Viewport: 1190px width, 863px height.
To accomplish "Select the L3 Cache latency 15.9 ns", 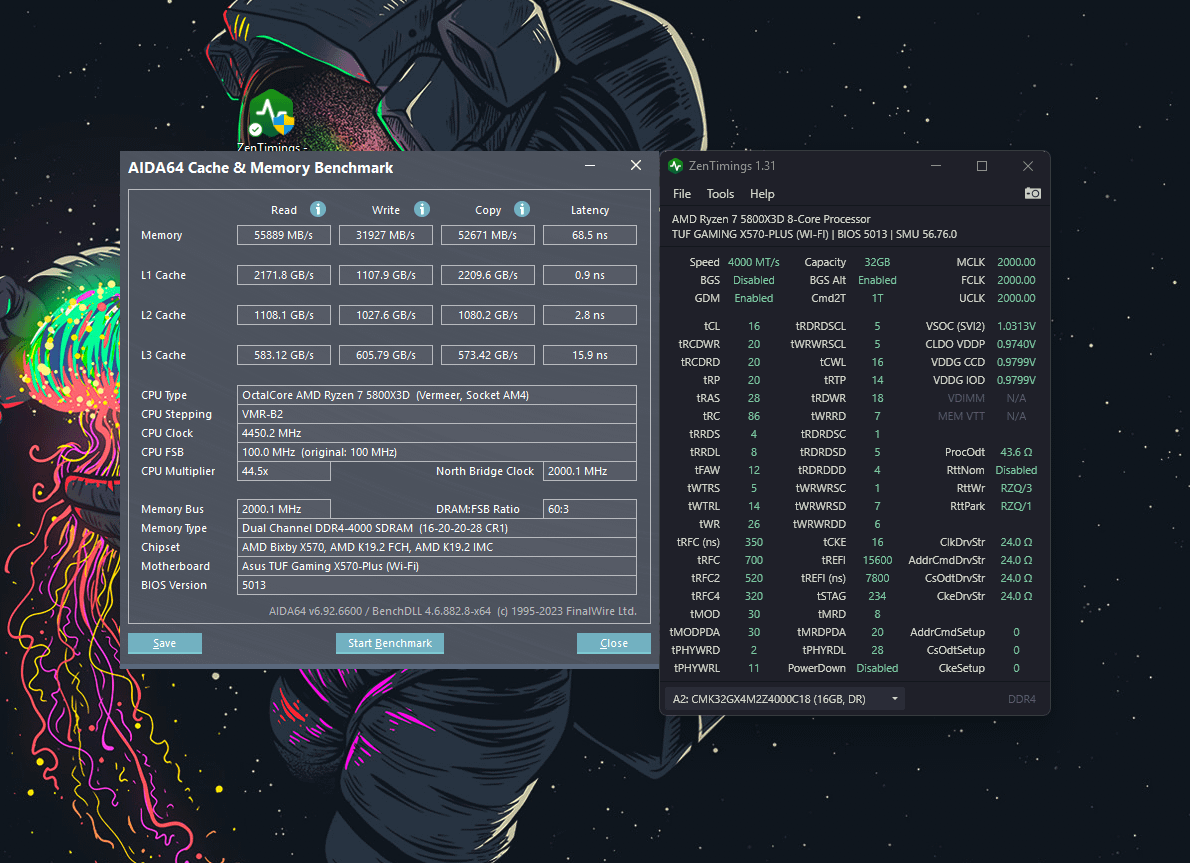I will [x=590, y=355].
